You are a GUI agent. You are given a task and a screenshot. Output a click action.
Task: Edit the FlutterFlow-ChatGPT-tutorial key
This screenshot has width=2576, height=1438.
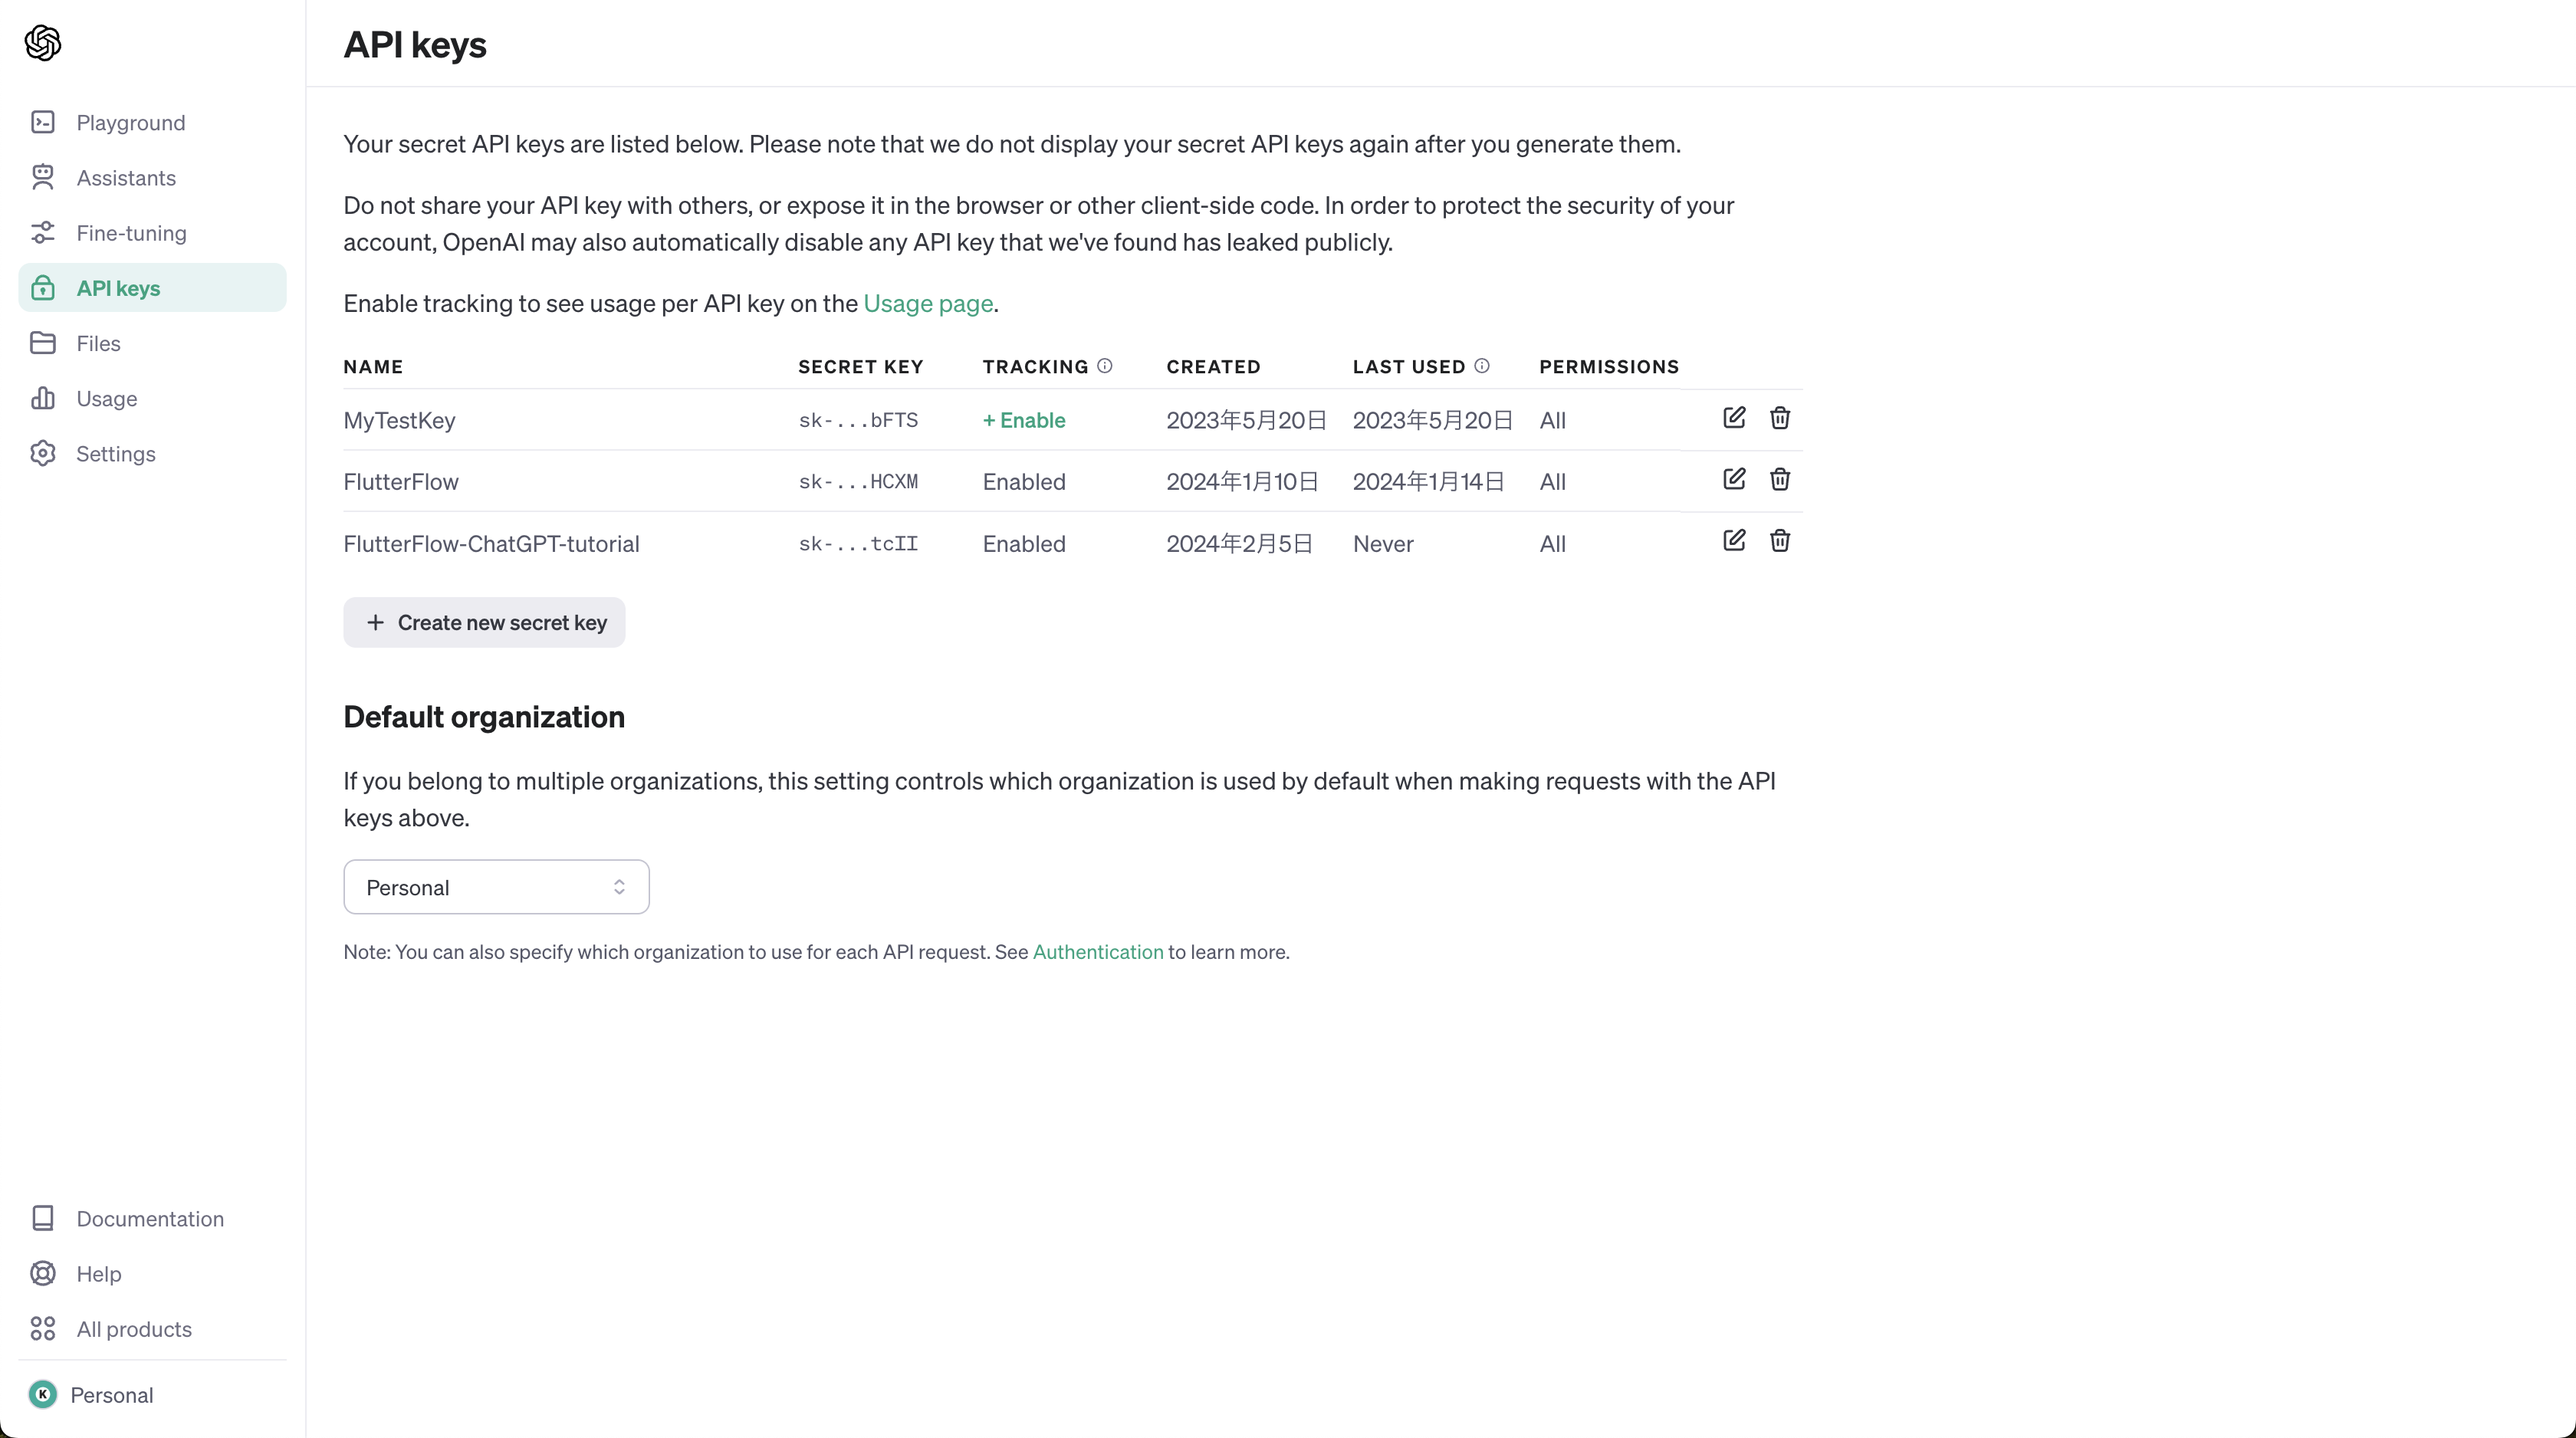pos(1734,541)
